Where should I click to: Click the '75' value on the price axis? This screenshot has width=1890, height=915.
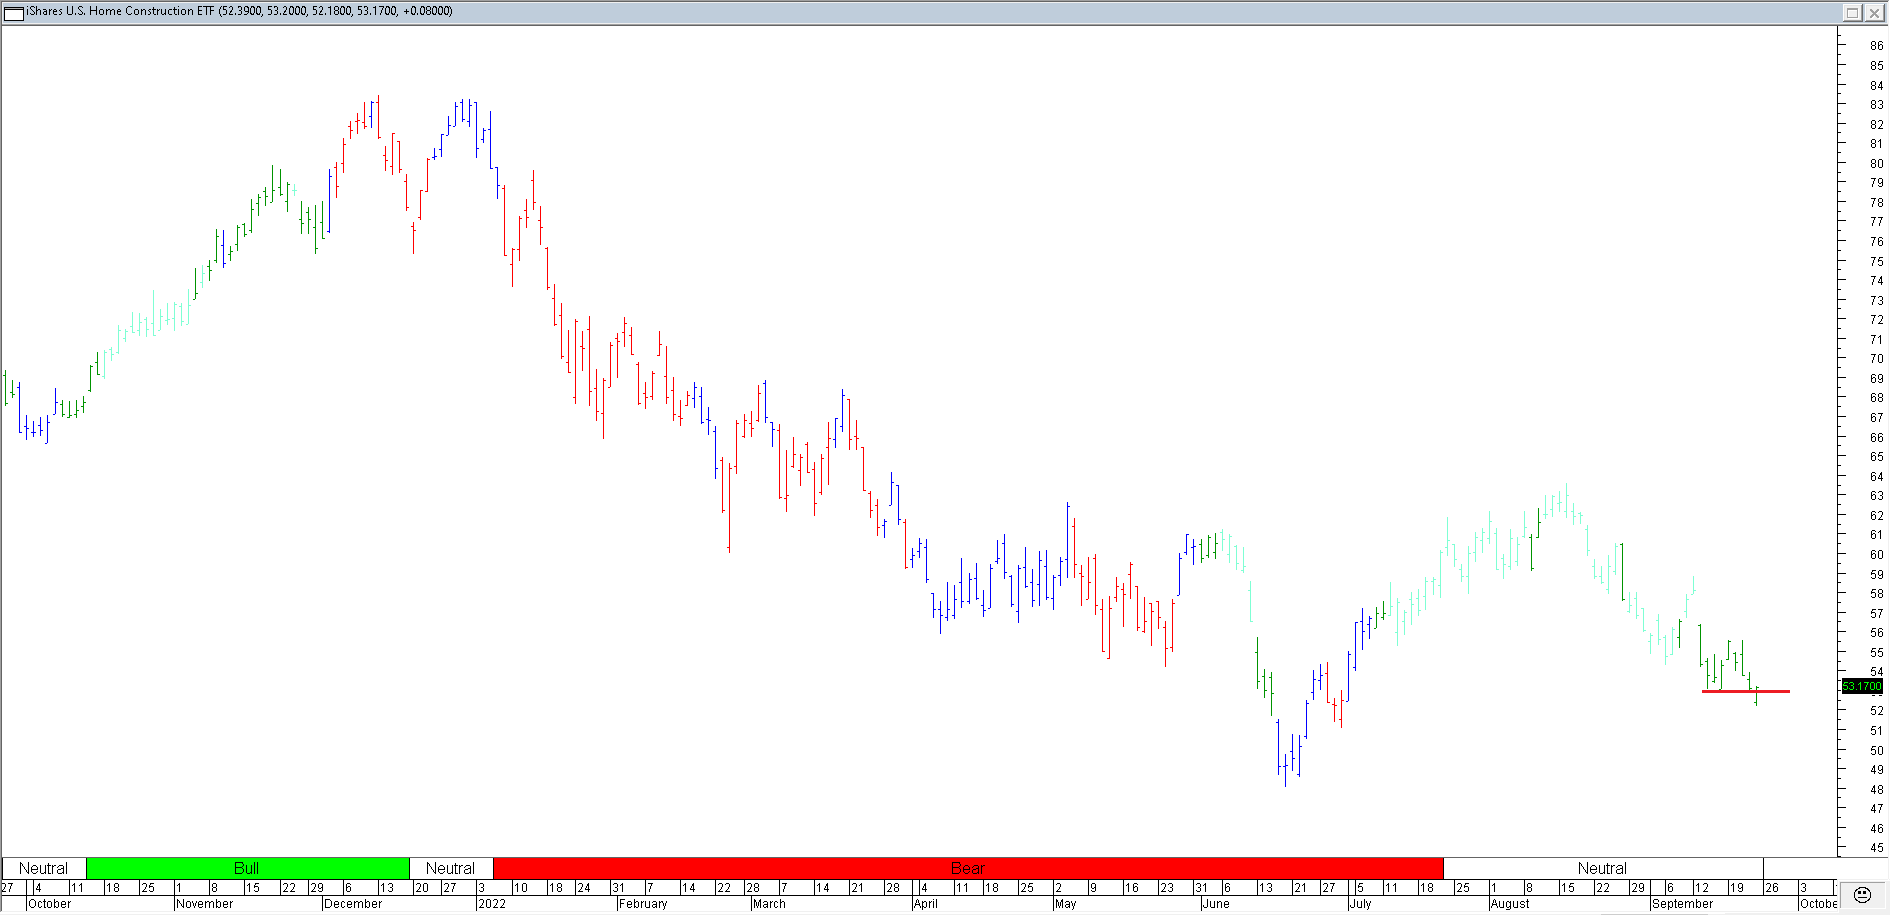click(x=1877, y=261)
